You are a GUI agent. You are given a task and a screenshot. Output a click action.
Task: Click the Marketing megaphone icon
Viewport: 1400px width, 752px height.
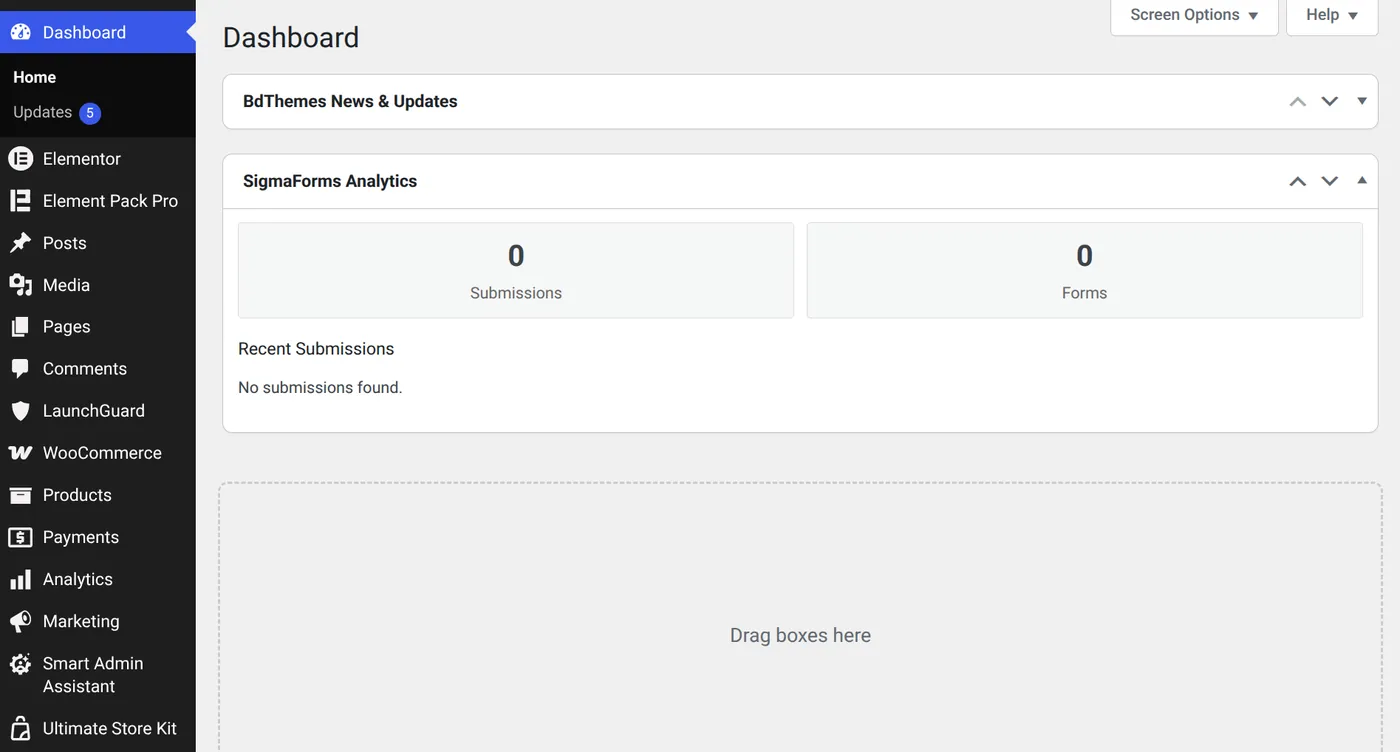(x=20, y=621)
